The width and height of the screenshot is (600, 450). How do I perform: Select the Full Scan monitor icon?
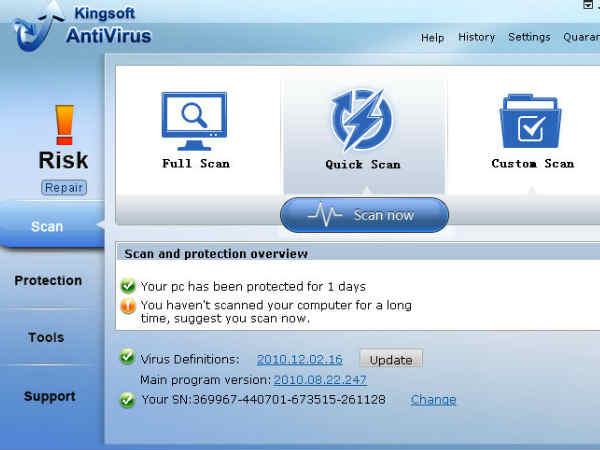click(194, 121)
